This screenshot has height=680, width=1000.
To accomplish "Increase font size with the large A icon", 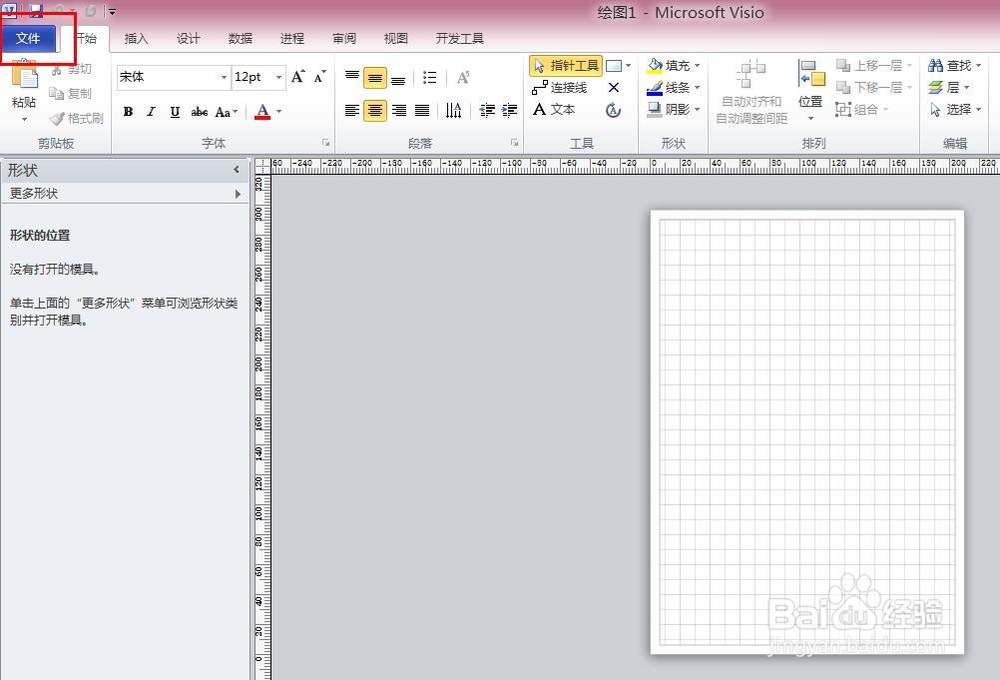I will click(298, 77).
